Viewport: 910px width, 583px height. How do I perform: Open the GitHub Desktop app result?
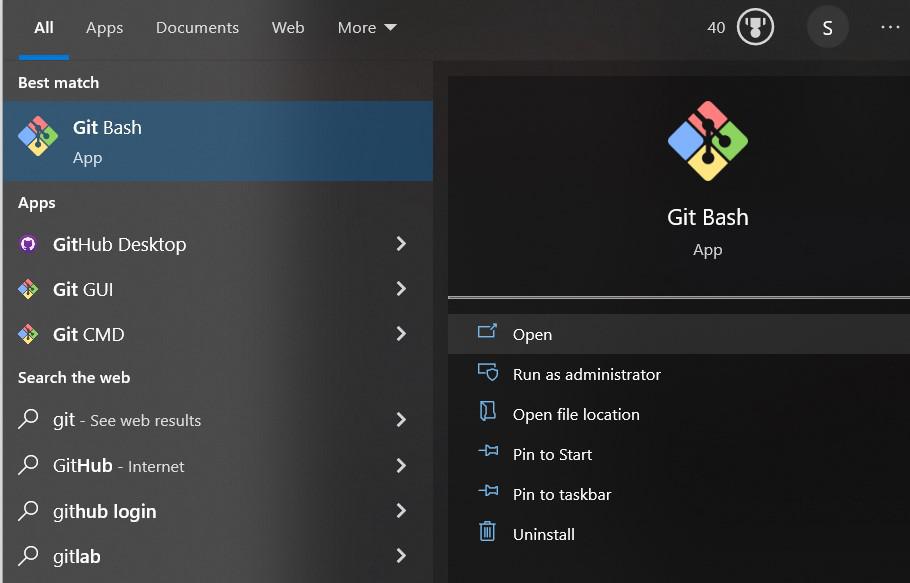(218, 244)
